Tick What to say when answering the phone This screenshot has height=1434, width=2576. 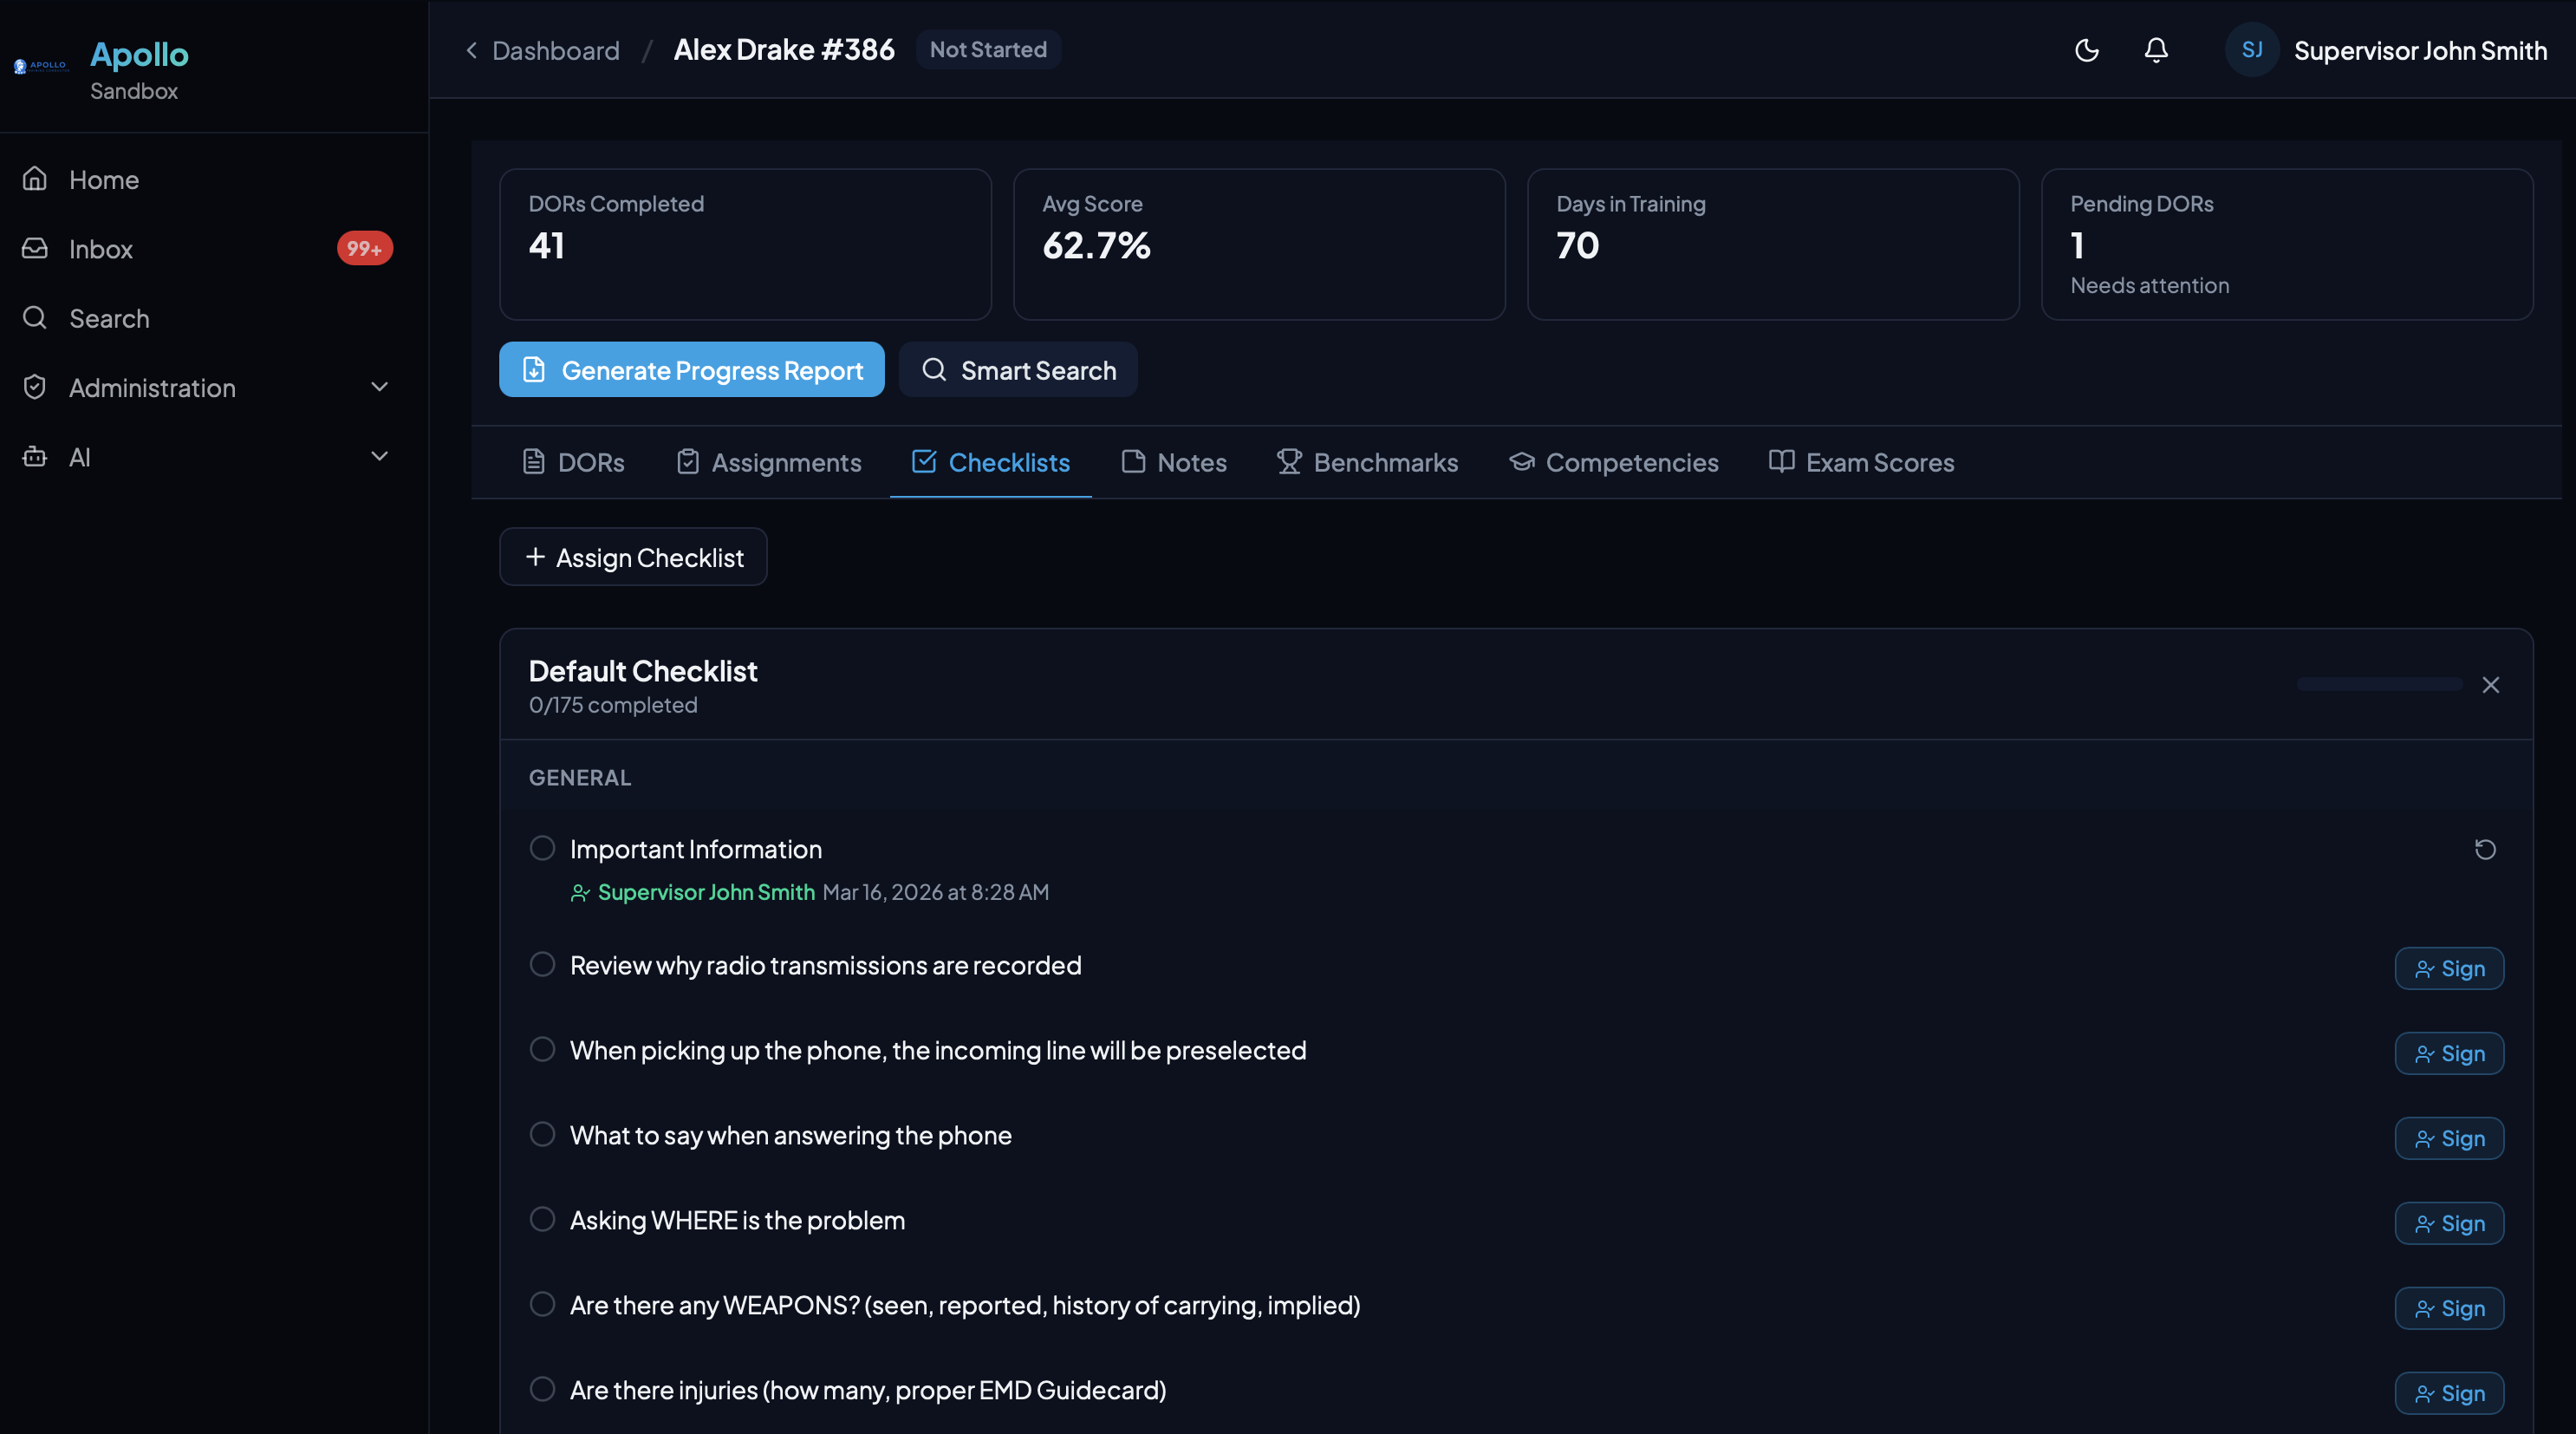pos(542,1134)
